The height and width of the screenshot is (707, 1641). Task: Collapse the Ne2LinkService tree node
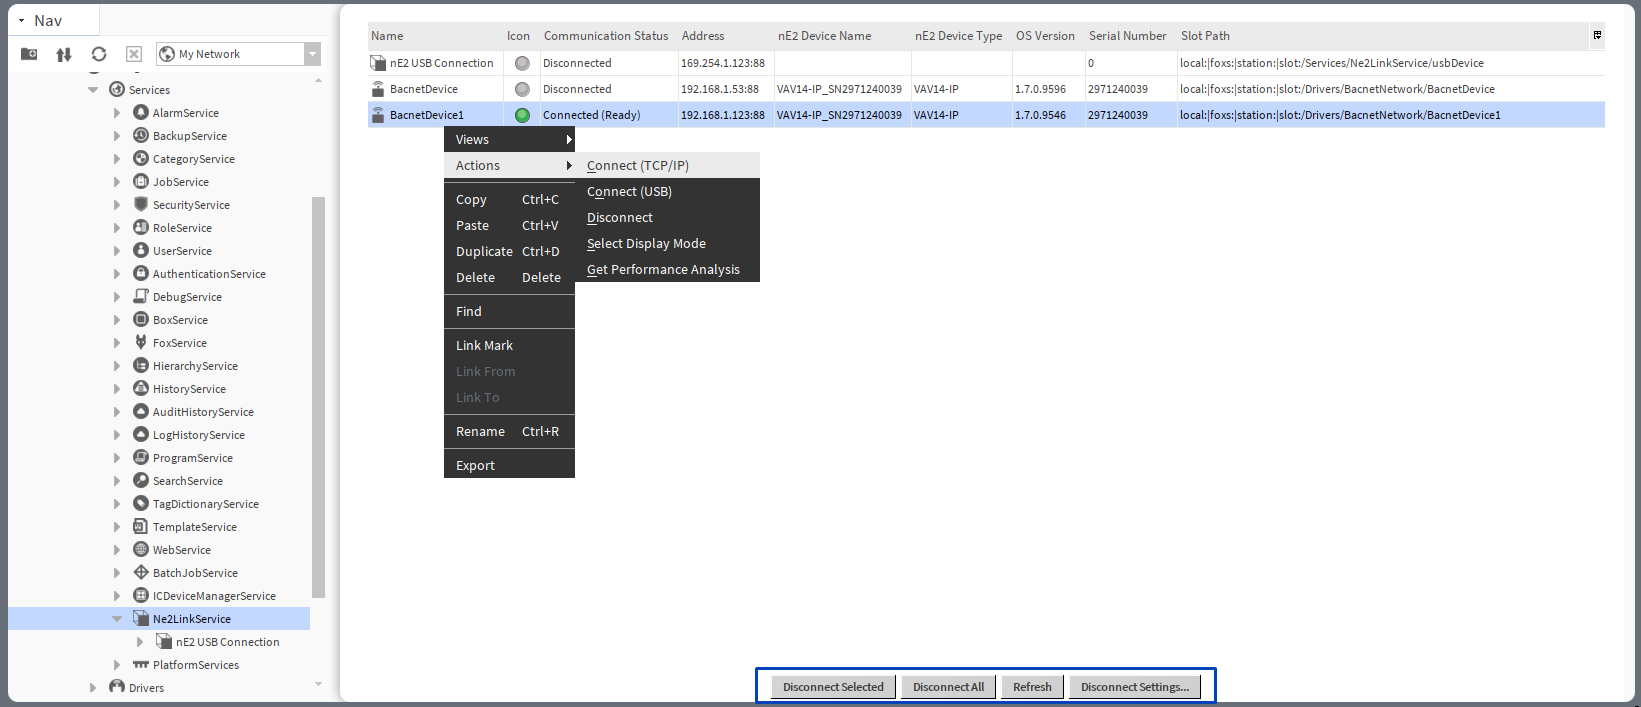[x=117, y=619]
